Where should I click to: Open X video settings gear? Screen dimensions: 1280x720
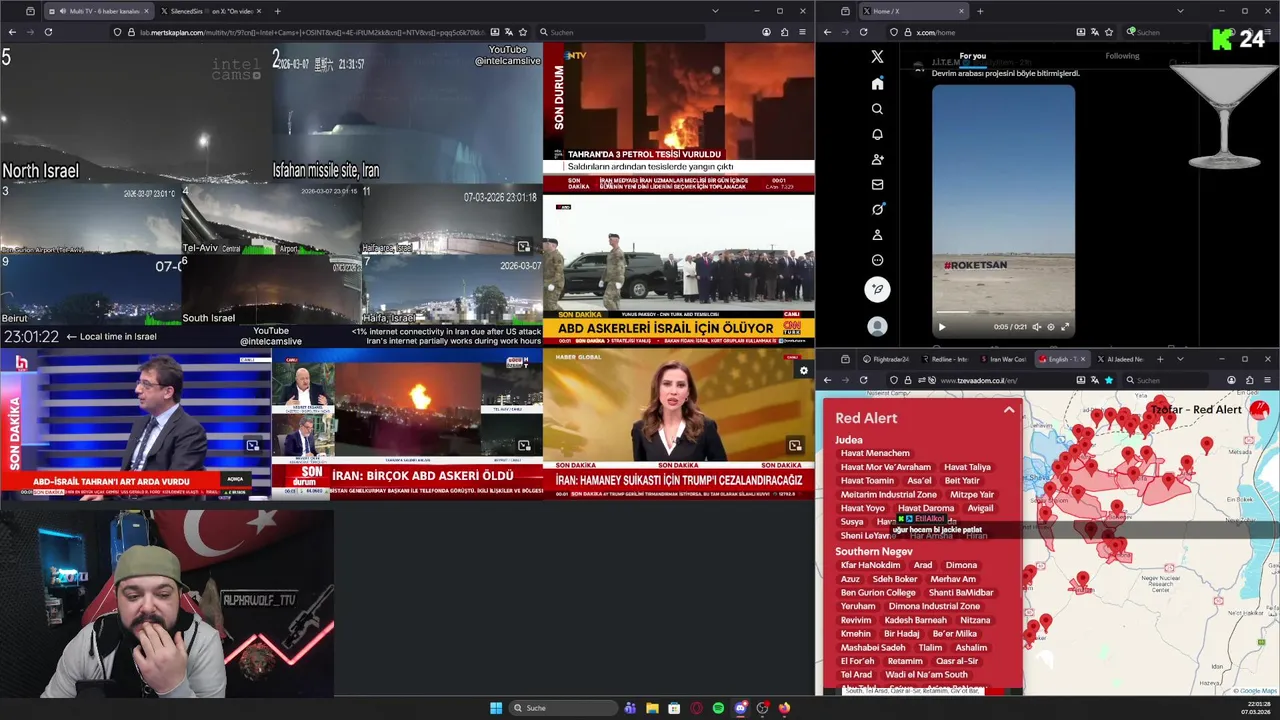pos(1050,327)
